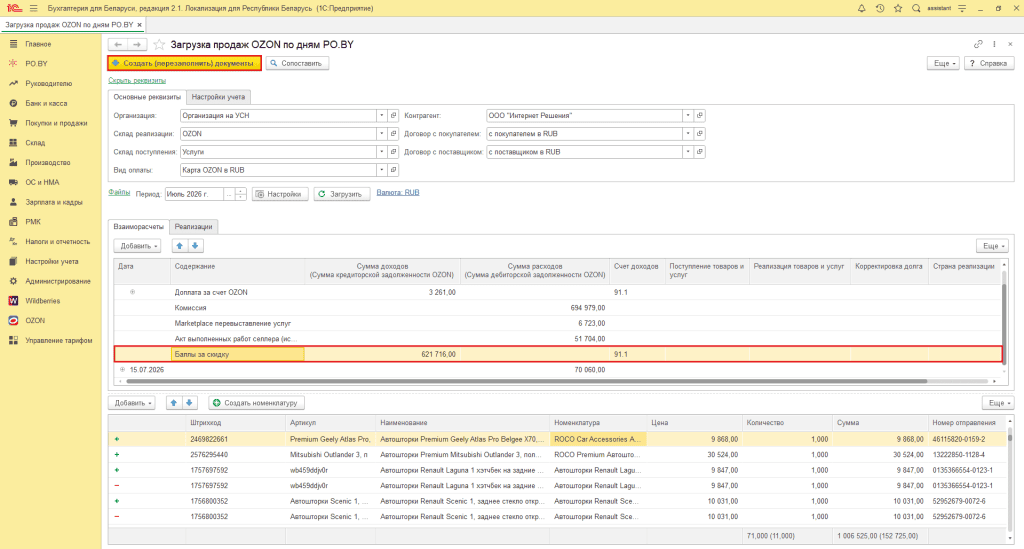Expand the 15.07.2026 settlement row
This screenshot has height=549, width=1024.
122,369
